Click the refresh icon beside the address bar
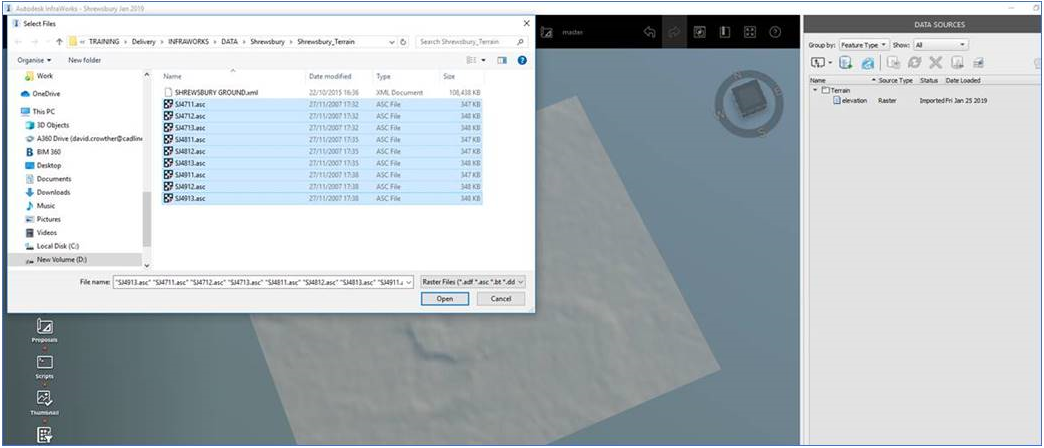1044x448 pixels. coord(403,41)
